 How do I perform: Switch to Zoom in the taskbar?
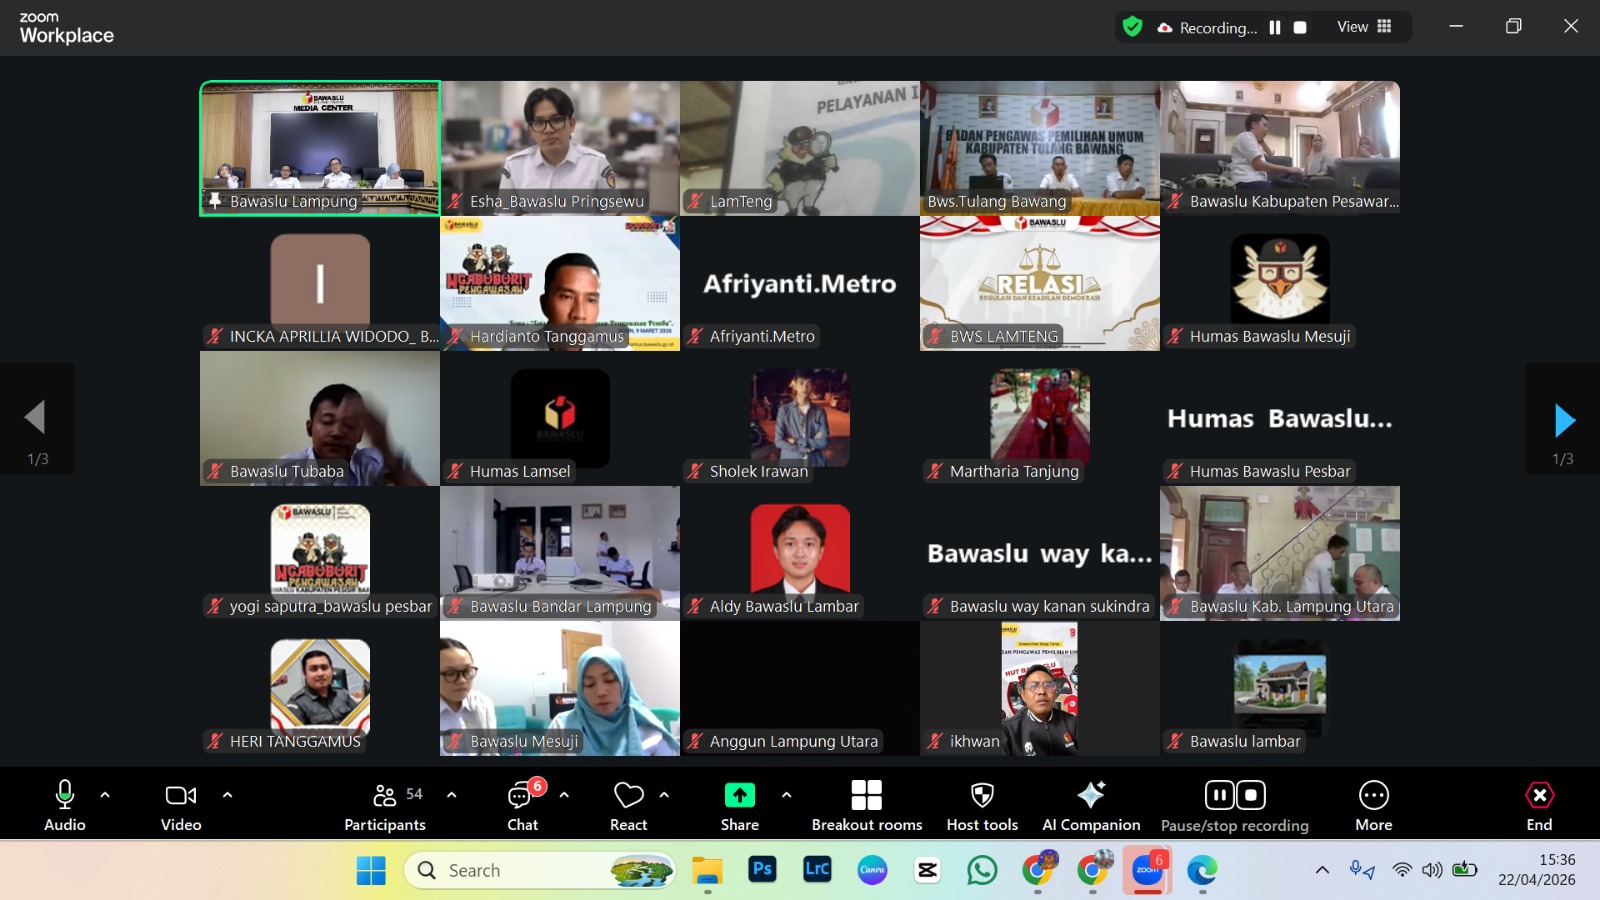[x=1147, y=870]
